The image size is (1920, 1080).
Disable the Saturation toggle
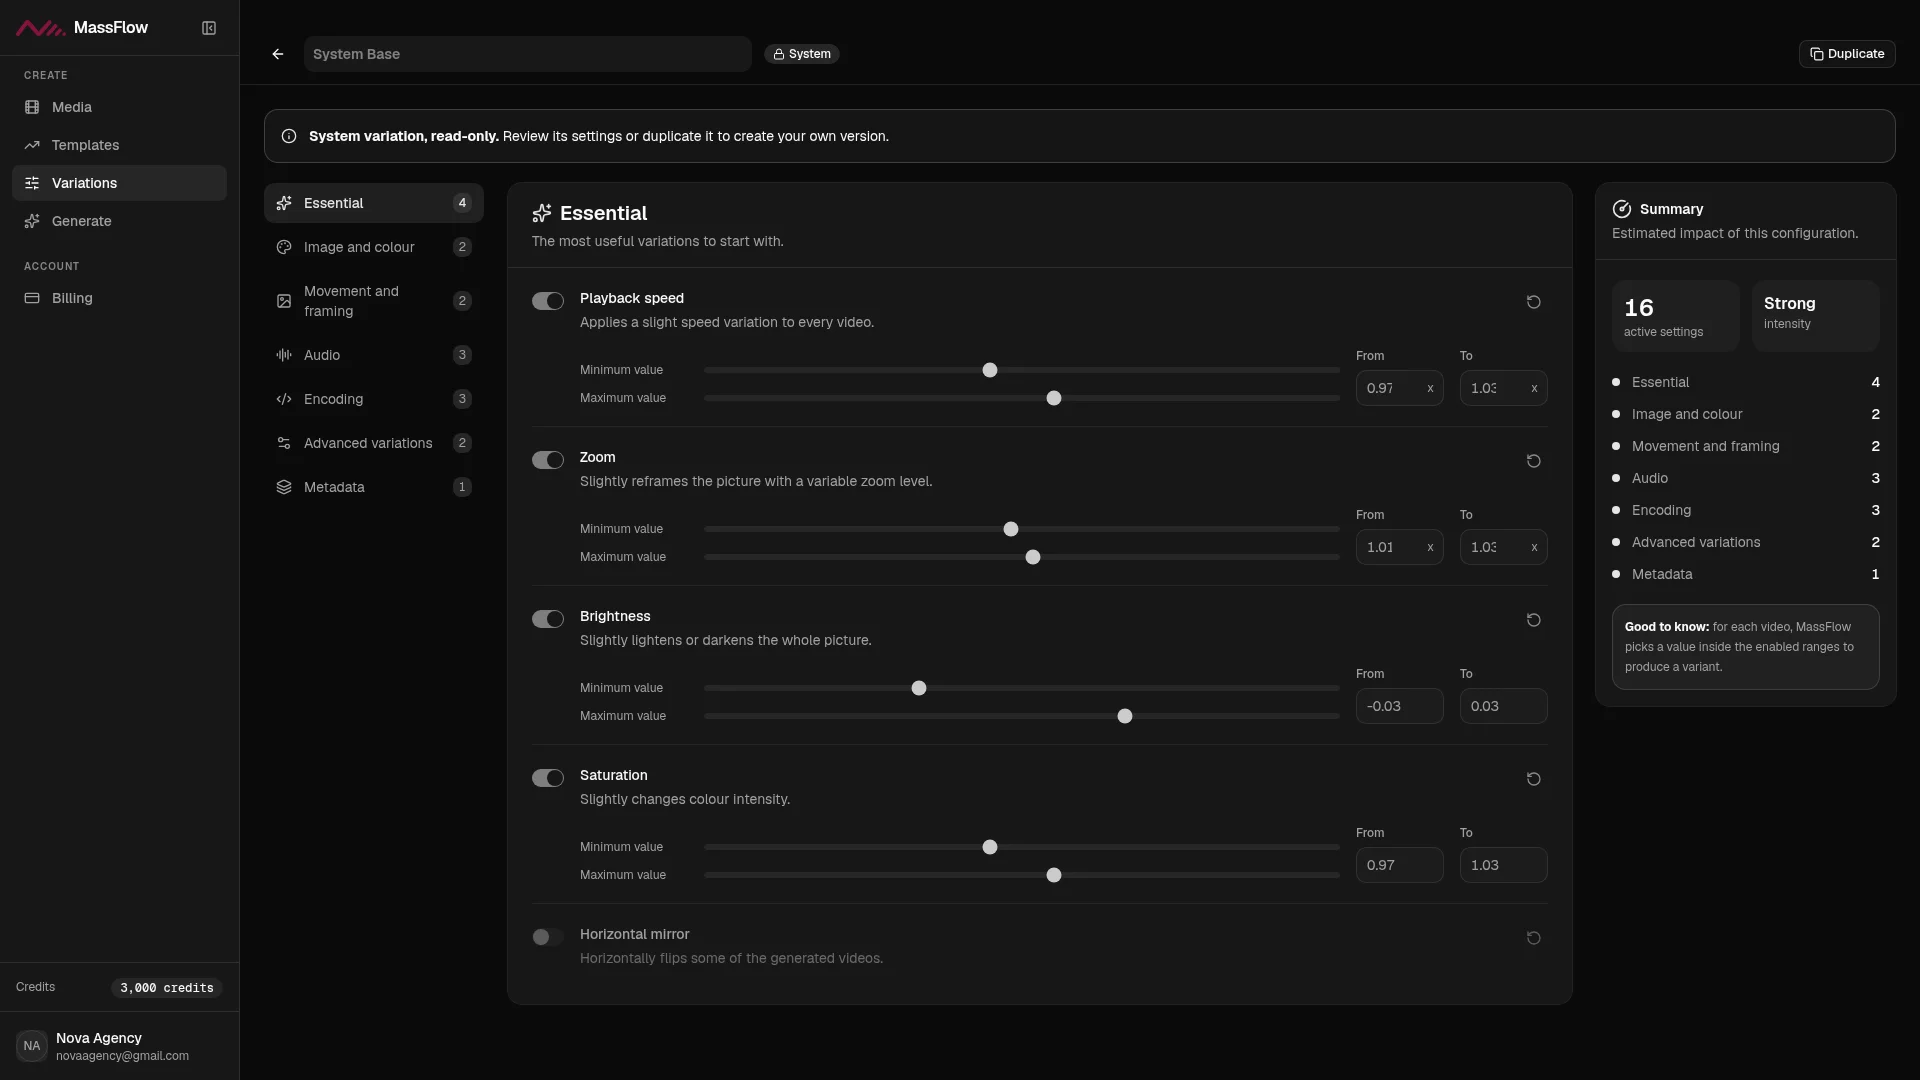tap(548, 778)
